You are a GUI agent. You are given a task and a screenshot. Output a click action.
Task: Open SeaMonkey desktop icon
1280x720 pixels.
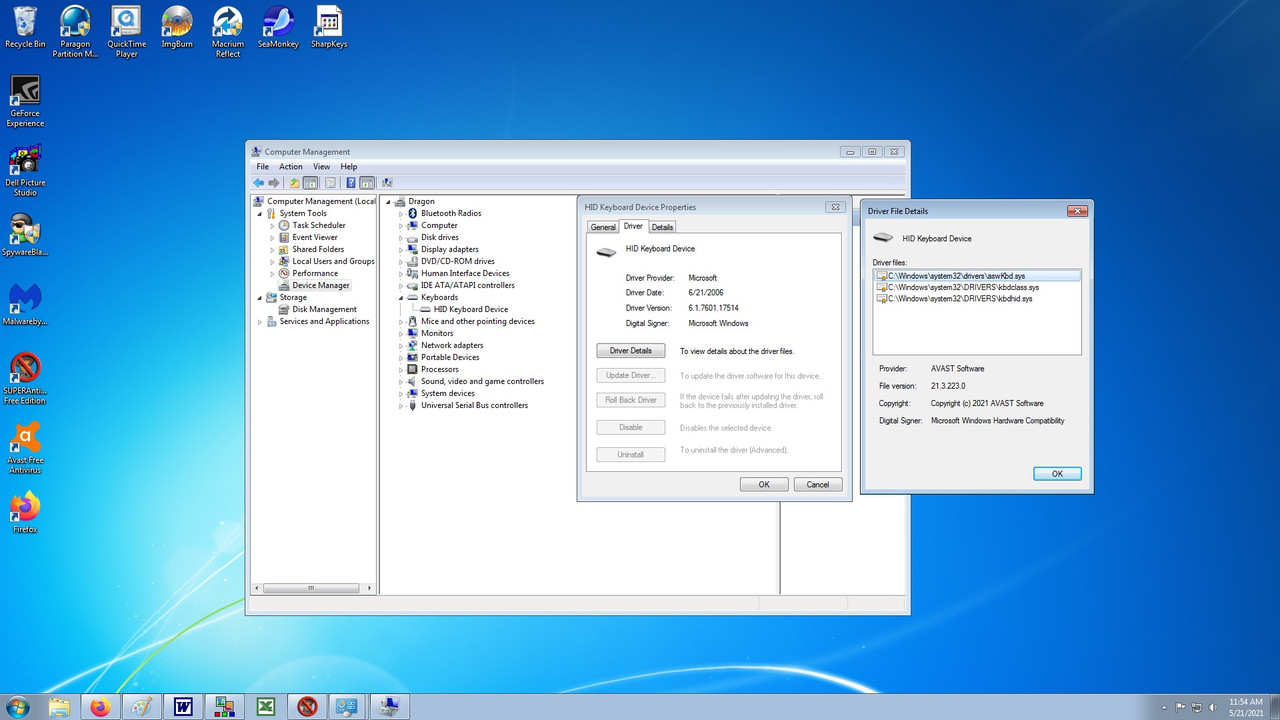pos(278,27)
